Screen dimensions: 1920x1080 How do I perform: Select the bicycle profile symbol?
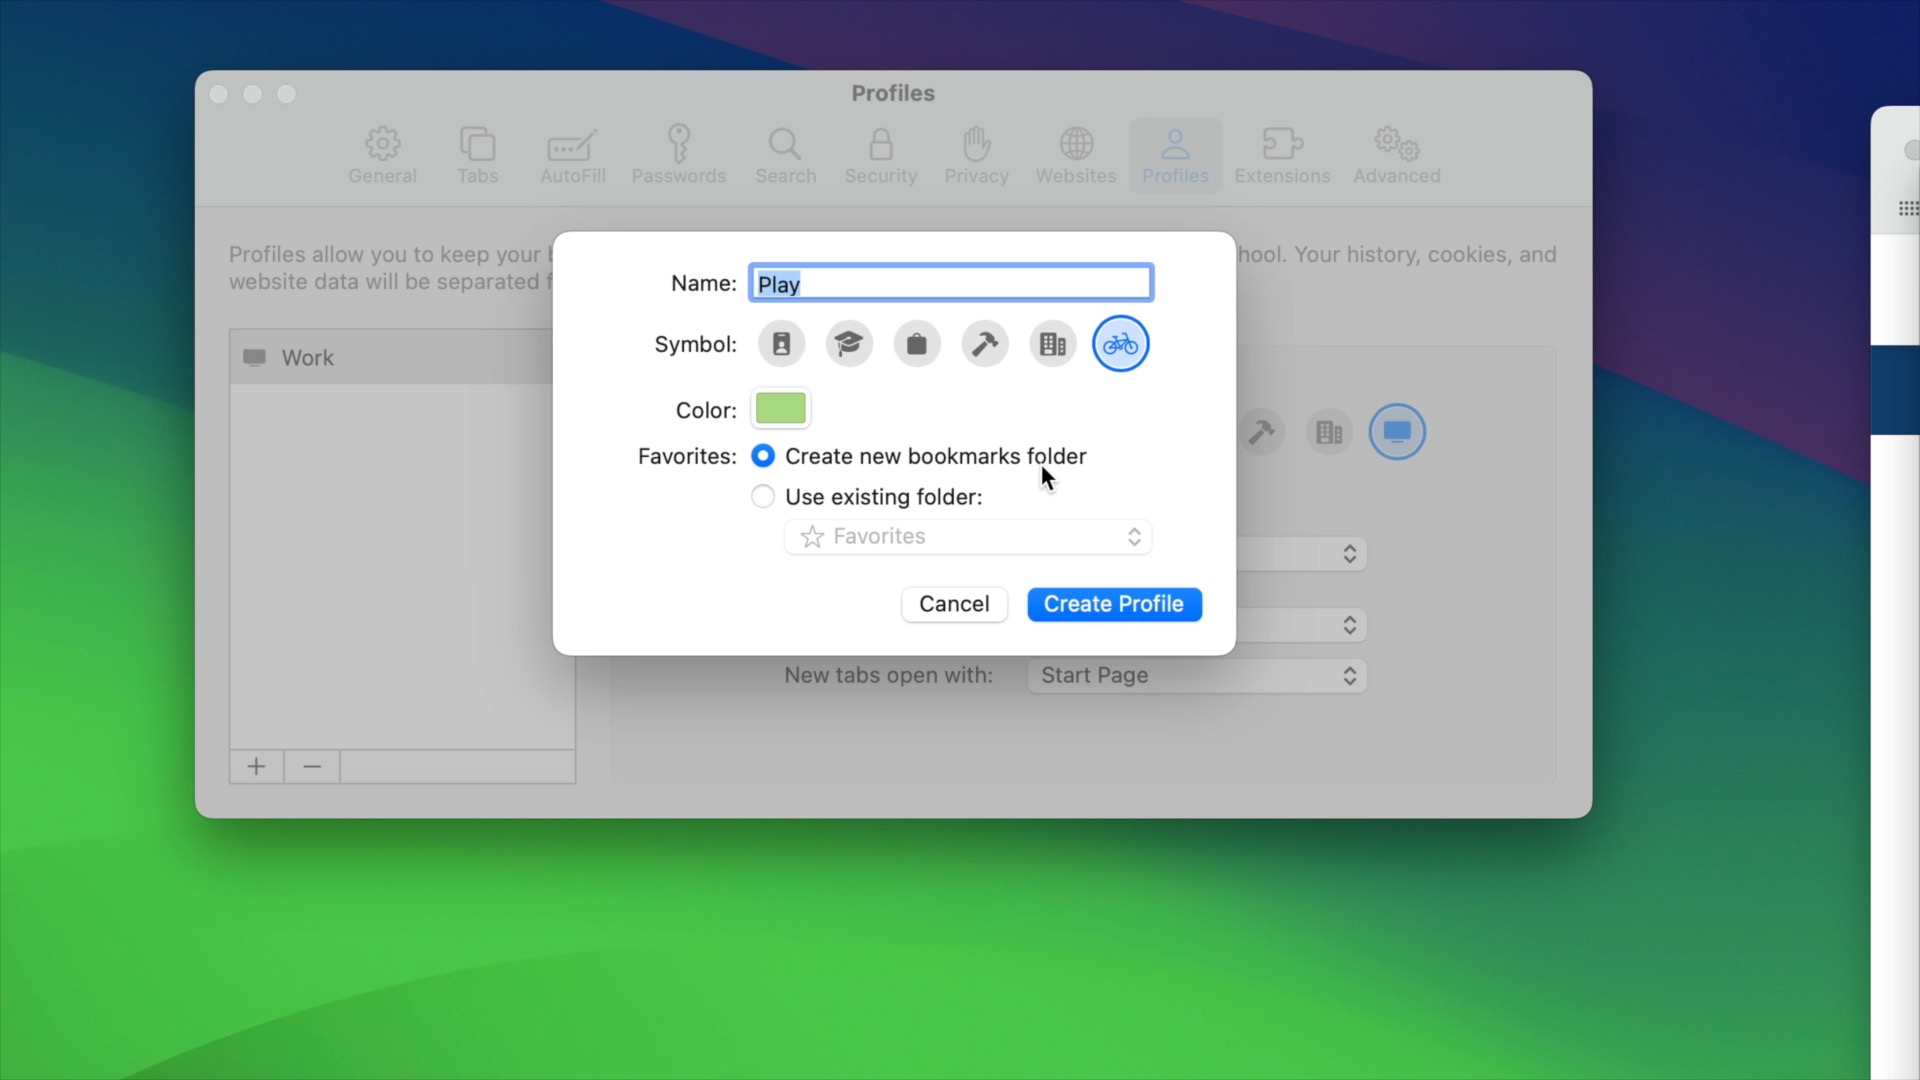tap(1120, 343)
